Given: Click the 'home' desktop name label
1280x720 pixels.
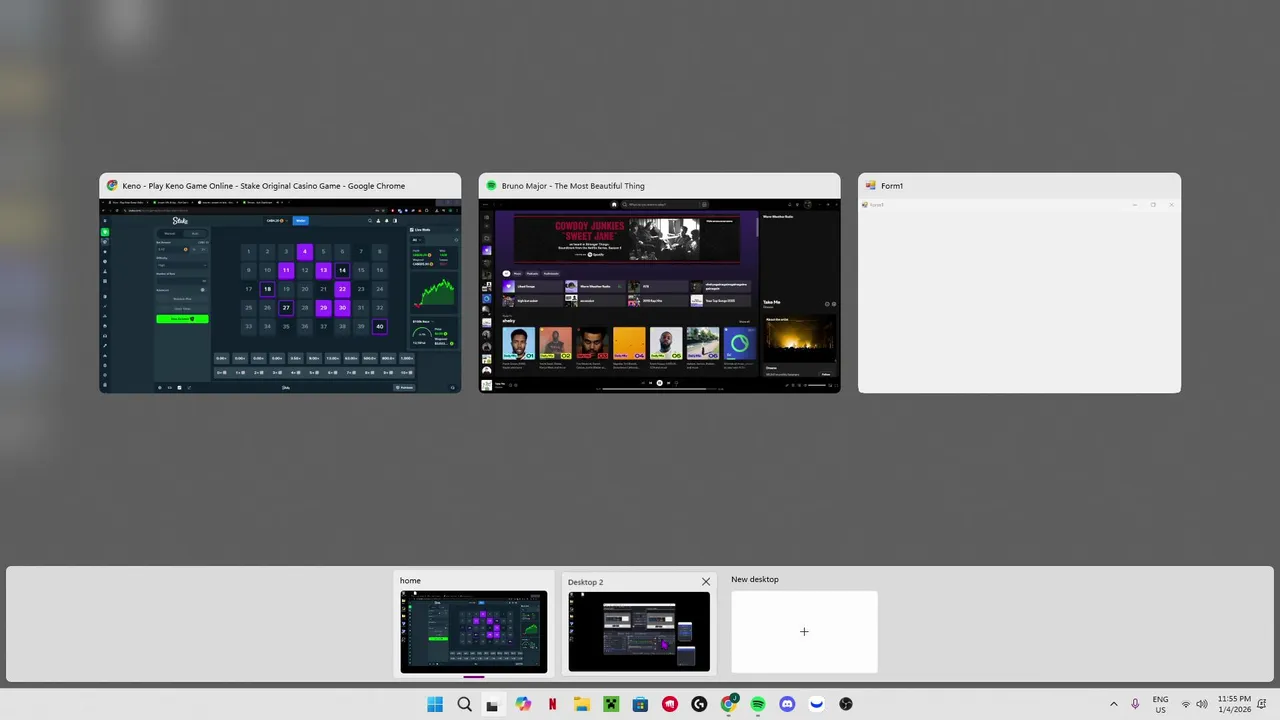Looking at the screenshot, I should pos(410,580).
